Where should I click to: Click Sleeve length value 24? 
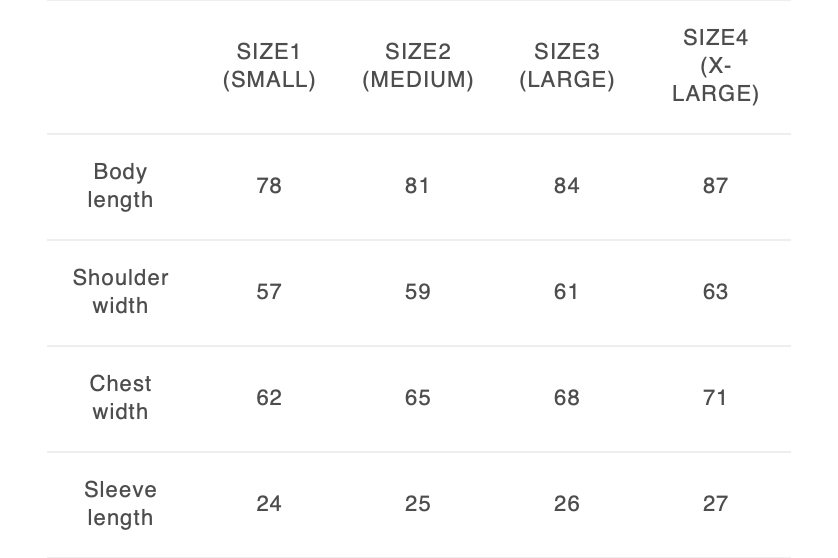click(x=269, y=504)
